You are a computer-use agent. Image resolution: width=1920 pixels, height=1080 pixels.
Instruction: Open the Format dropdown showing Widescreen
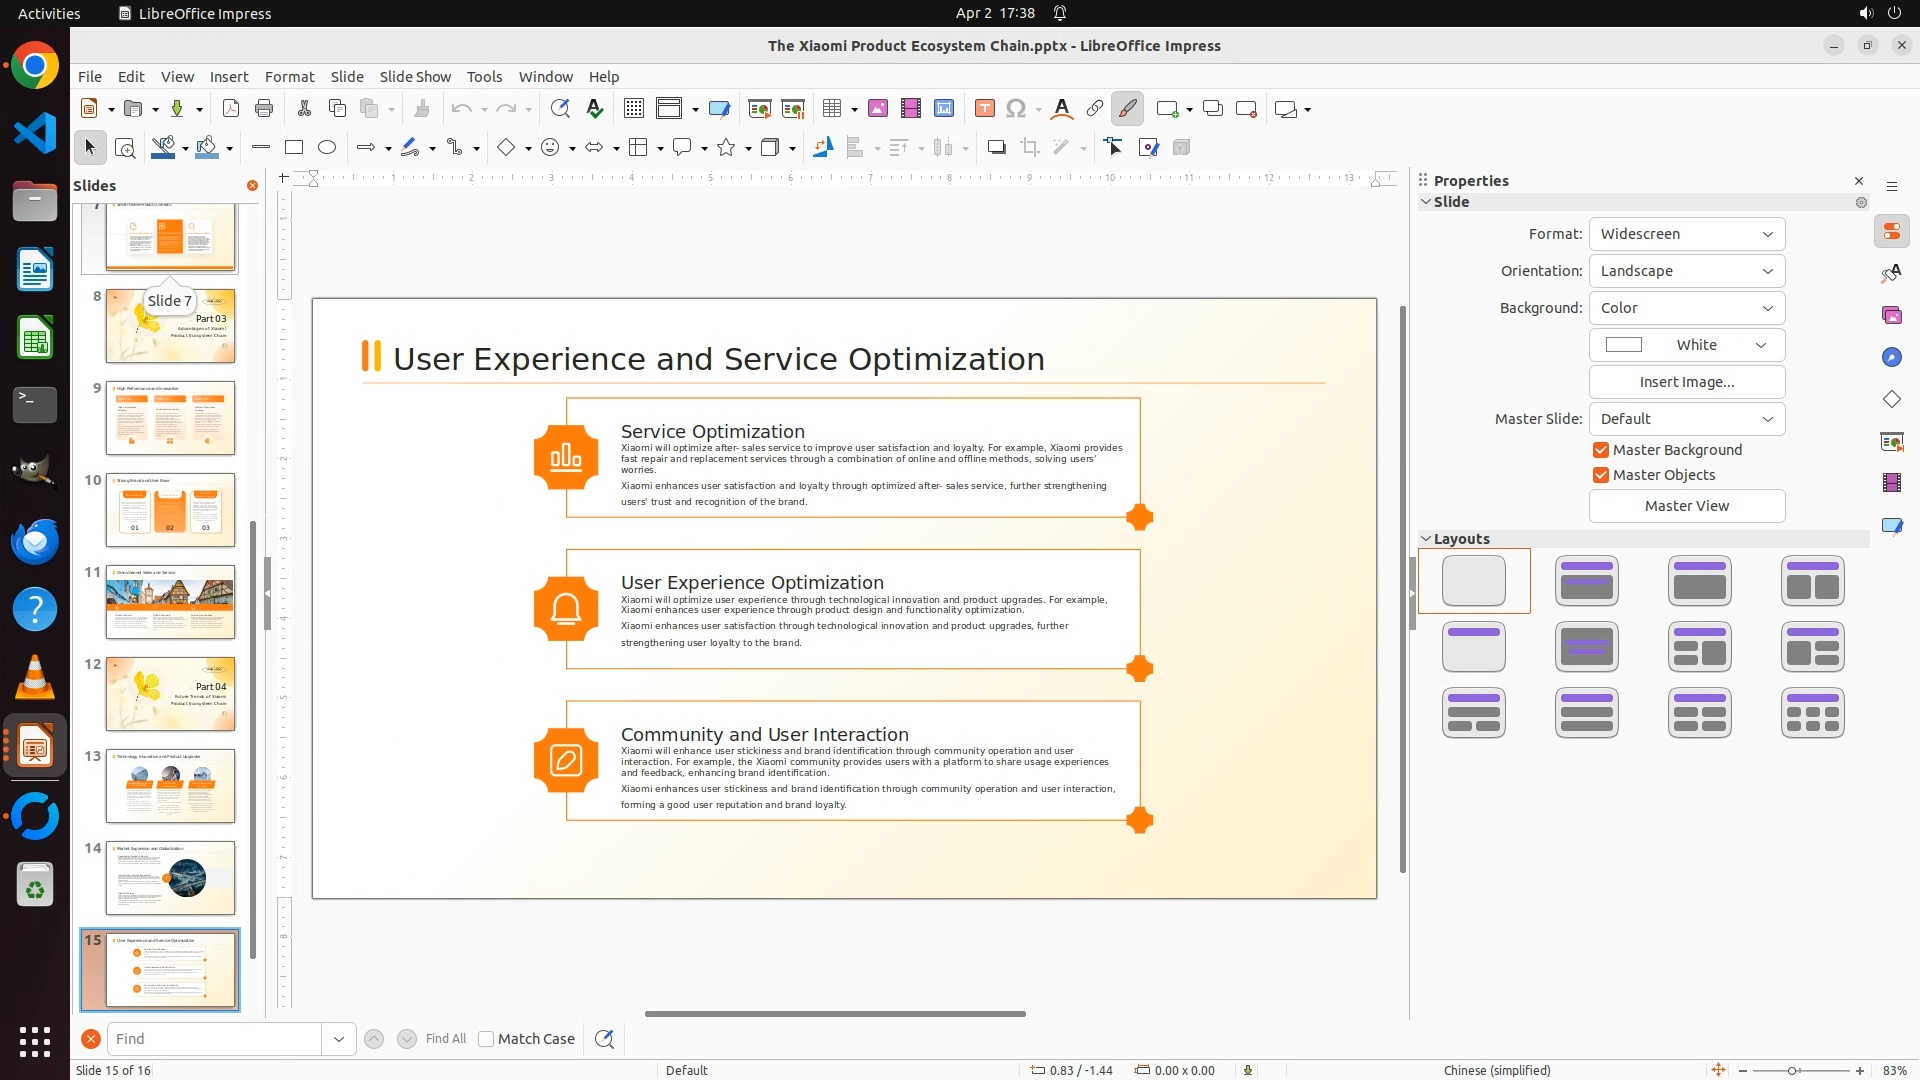point(1686,234)
